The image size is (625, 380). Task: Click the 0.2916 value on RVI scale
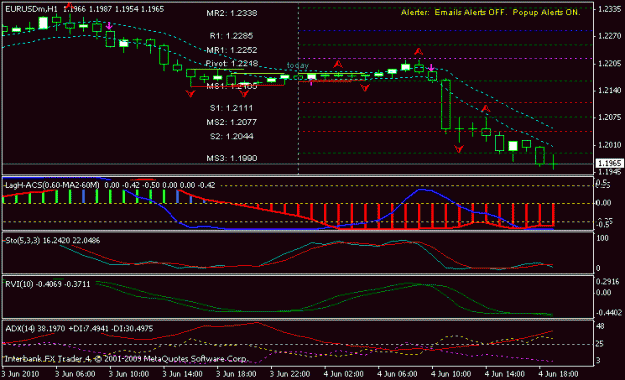(x=607, y=282)
